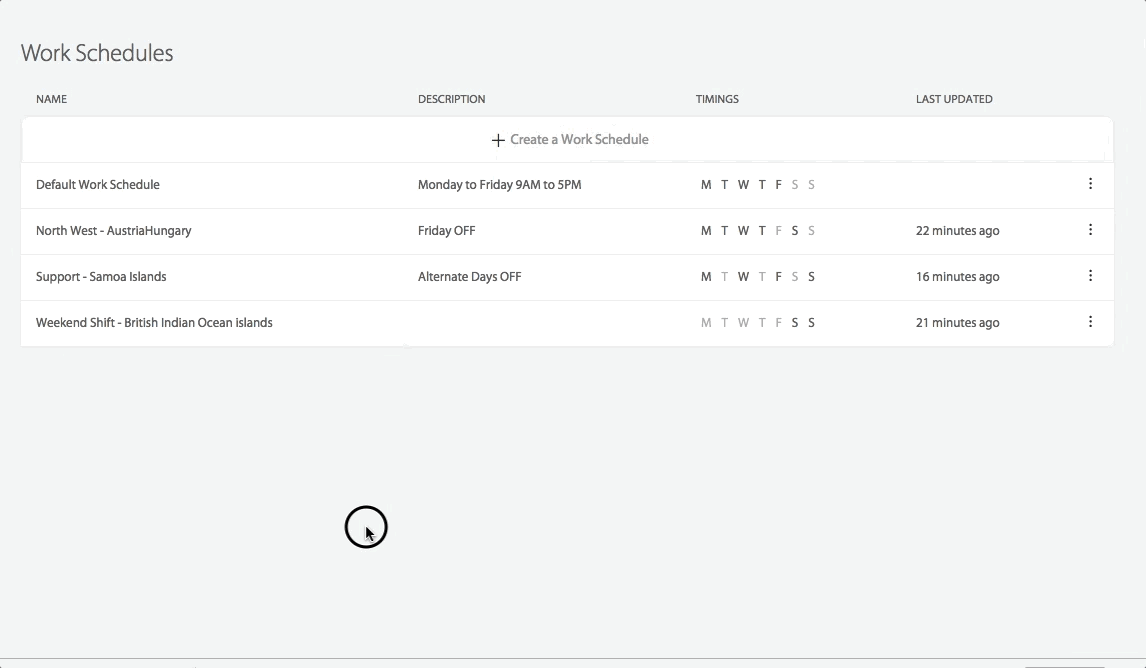
Task: Open three-dot menu for Weekend Shift row
Action: click(x=1090, y=322)
